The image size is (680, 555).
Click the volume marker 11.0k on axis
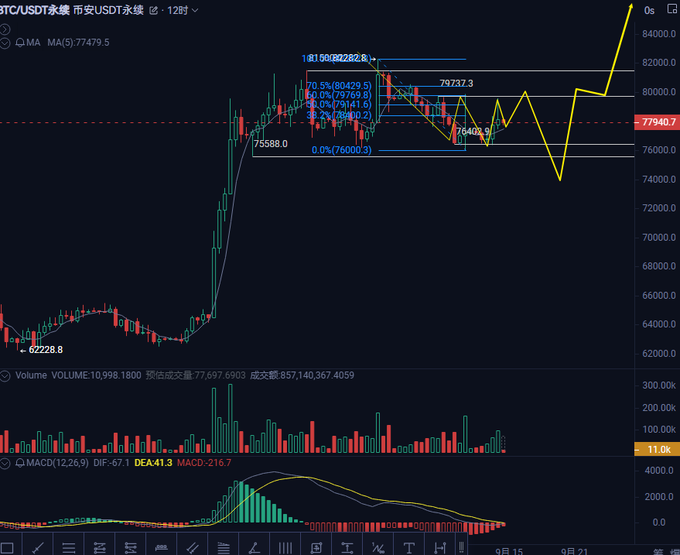[657, 450]
